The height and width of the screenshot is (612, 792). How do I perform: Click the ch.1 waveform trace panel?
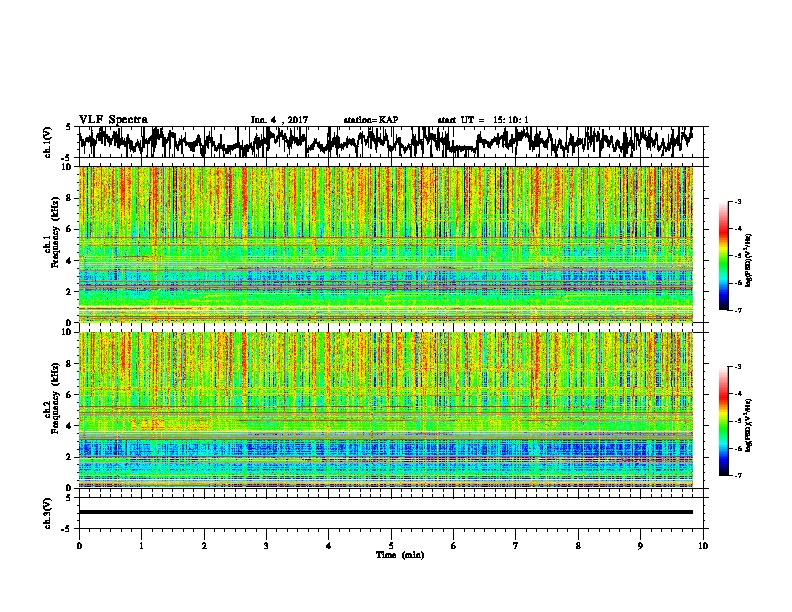click(390, 142)
